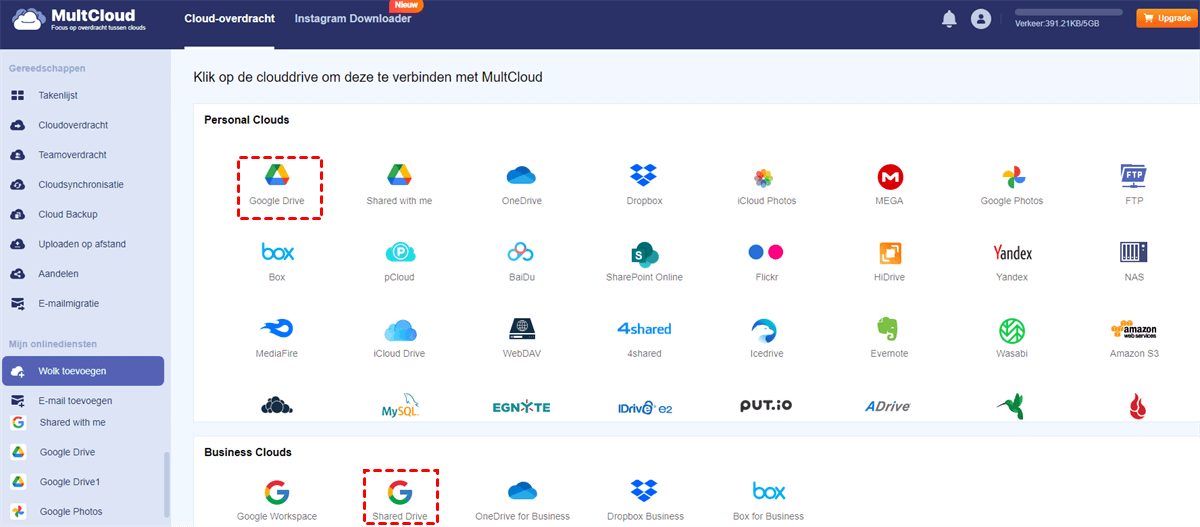Choose the BaiDu cloud icon

[522, 262]
